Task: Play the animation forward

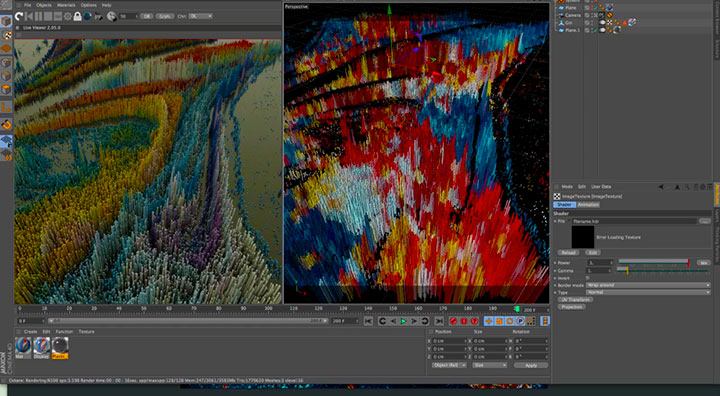Action: (x=404, y=321)
